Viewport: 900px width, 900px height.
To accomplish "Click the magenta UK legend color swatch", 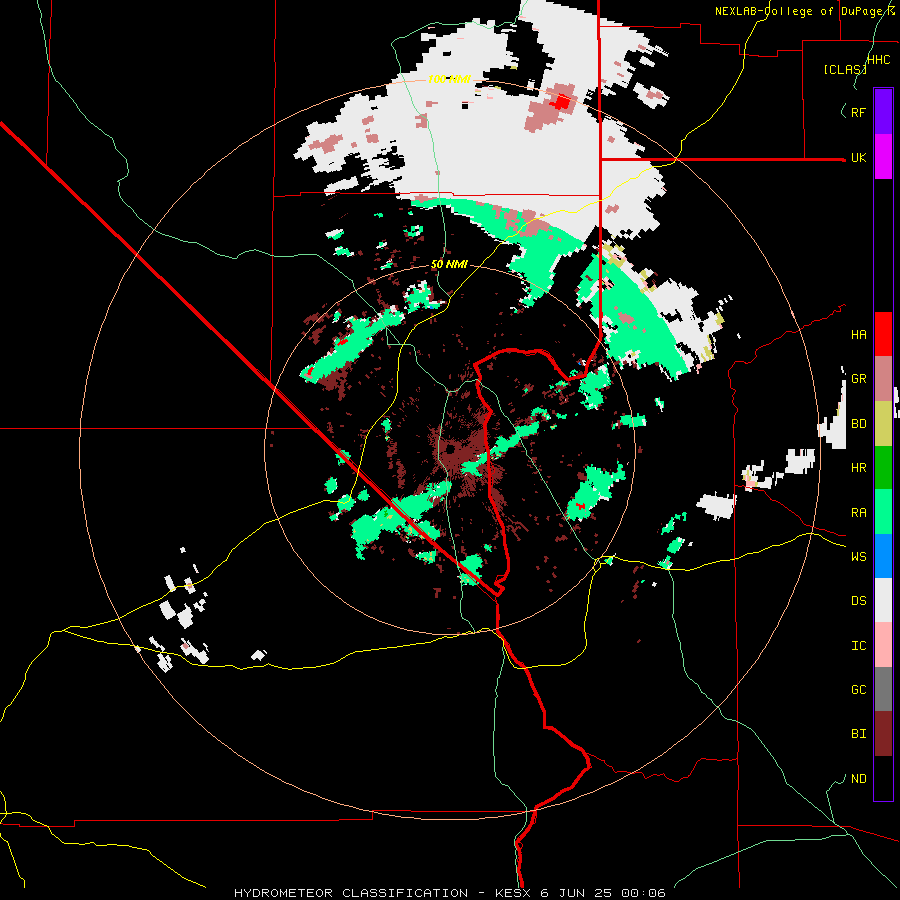I will click(883, 157).
